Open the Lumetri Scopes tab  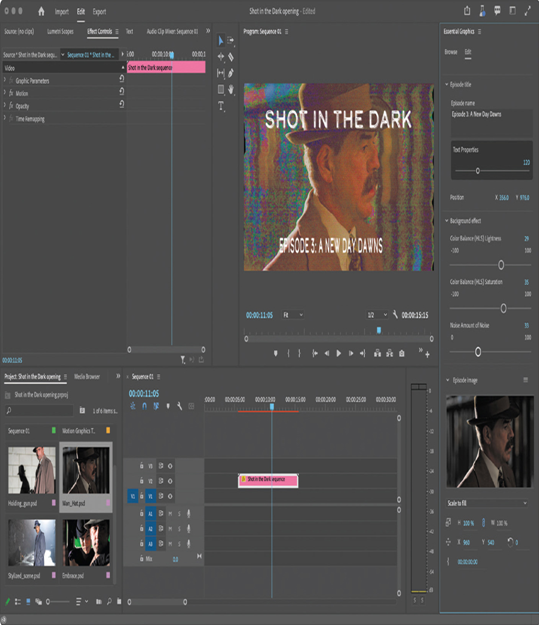tap(60, 31)
